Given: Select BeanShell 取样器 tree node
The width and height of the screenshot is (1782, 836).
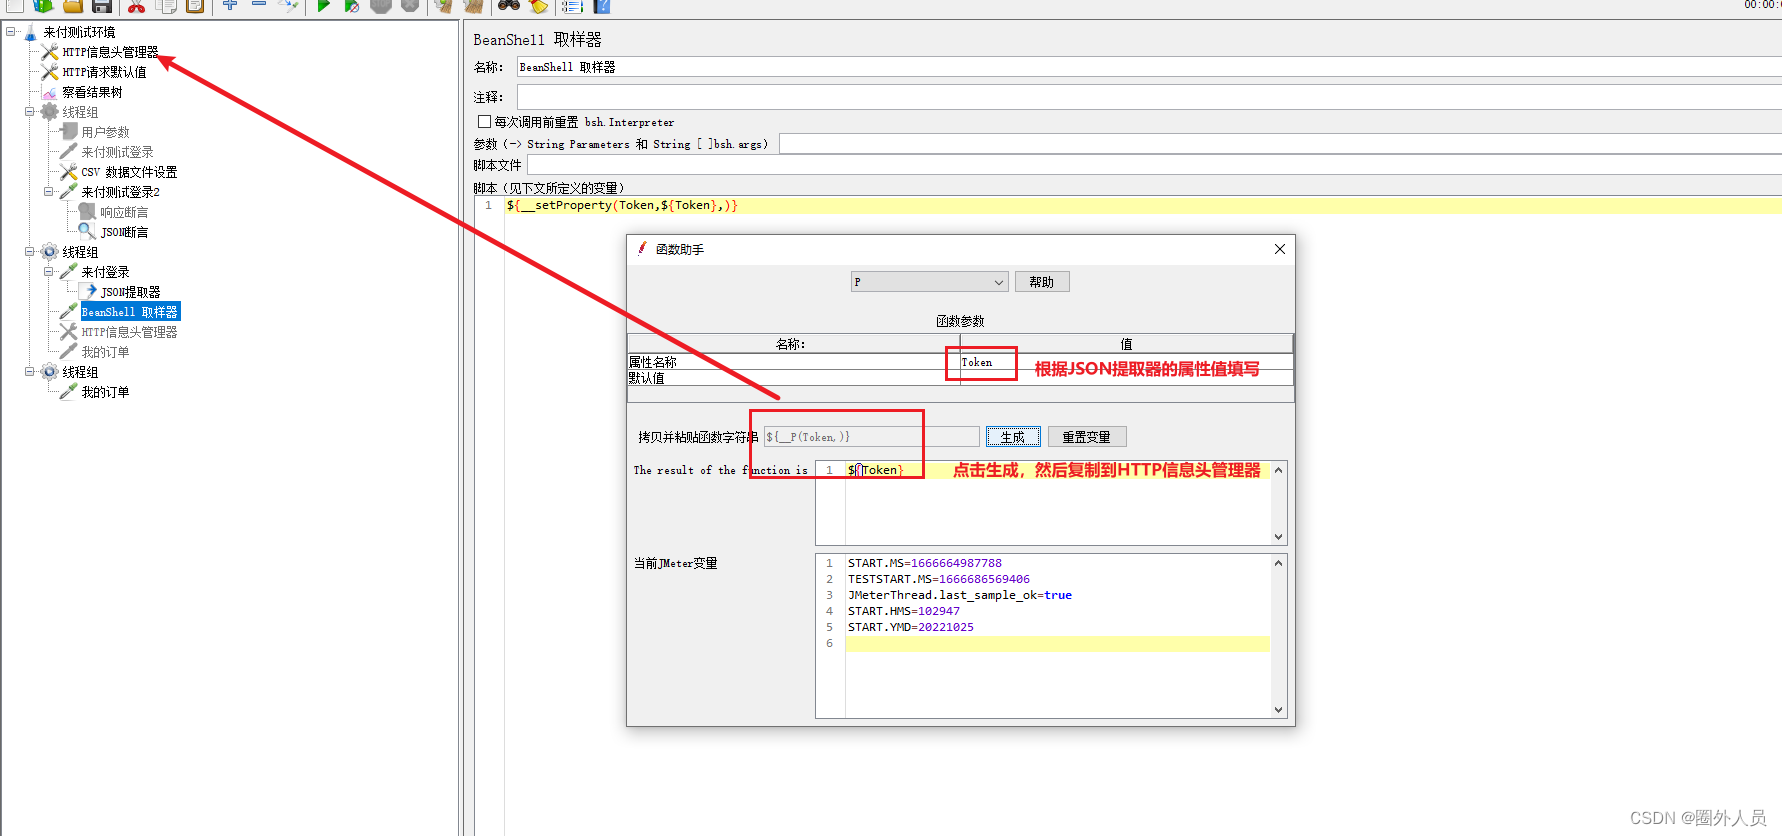Looking at the screenshot, I should 130,312.
